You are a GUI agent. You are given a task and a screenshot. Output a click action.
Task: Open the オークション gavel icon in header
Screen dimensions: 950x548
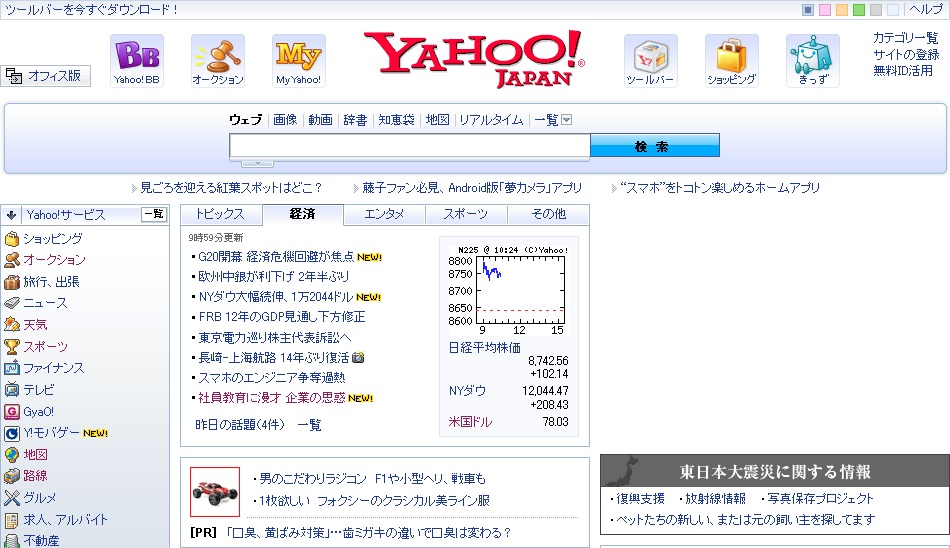click(218, 61)
